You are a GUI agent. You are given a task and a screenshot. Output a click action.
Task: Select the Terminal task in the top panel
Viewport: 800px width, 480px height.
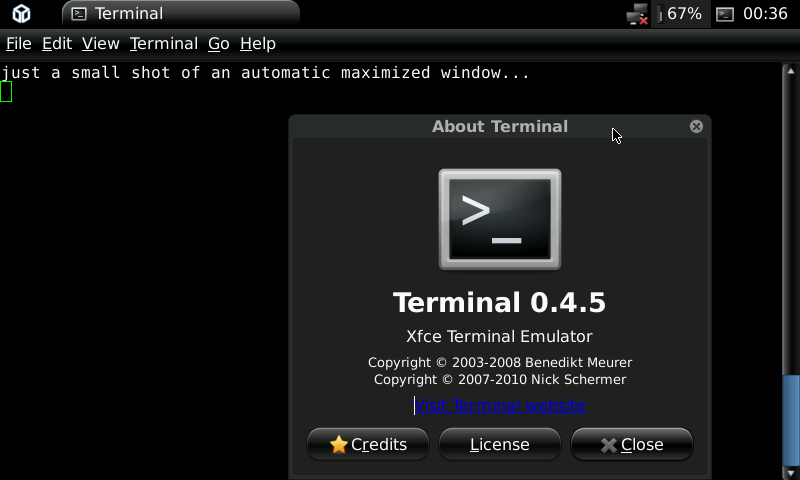click(180, 14)
